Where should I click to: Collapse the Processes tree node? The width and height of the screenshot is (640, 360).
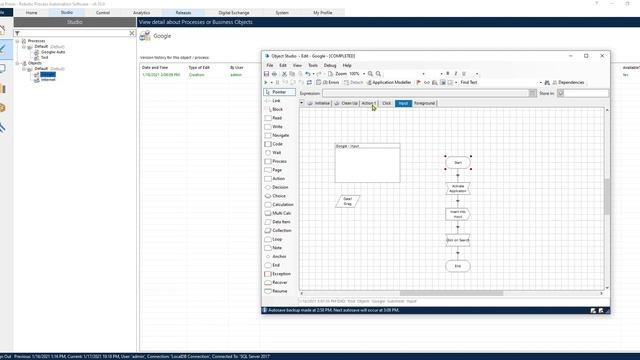click(18, 41)
